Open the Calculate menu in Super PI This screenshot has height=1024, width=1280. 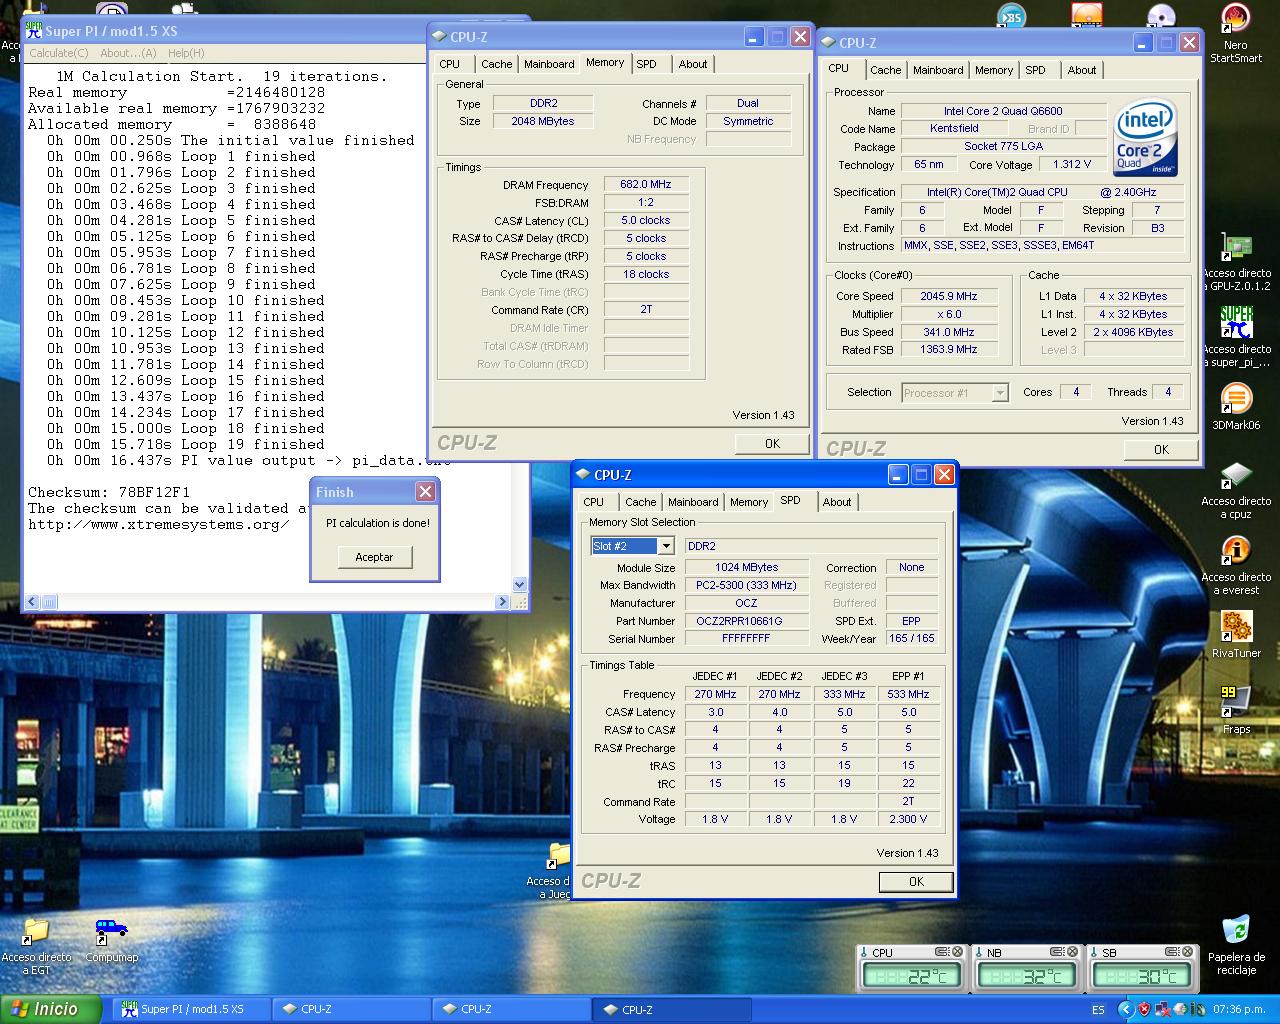point(58,53)
